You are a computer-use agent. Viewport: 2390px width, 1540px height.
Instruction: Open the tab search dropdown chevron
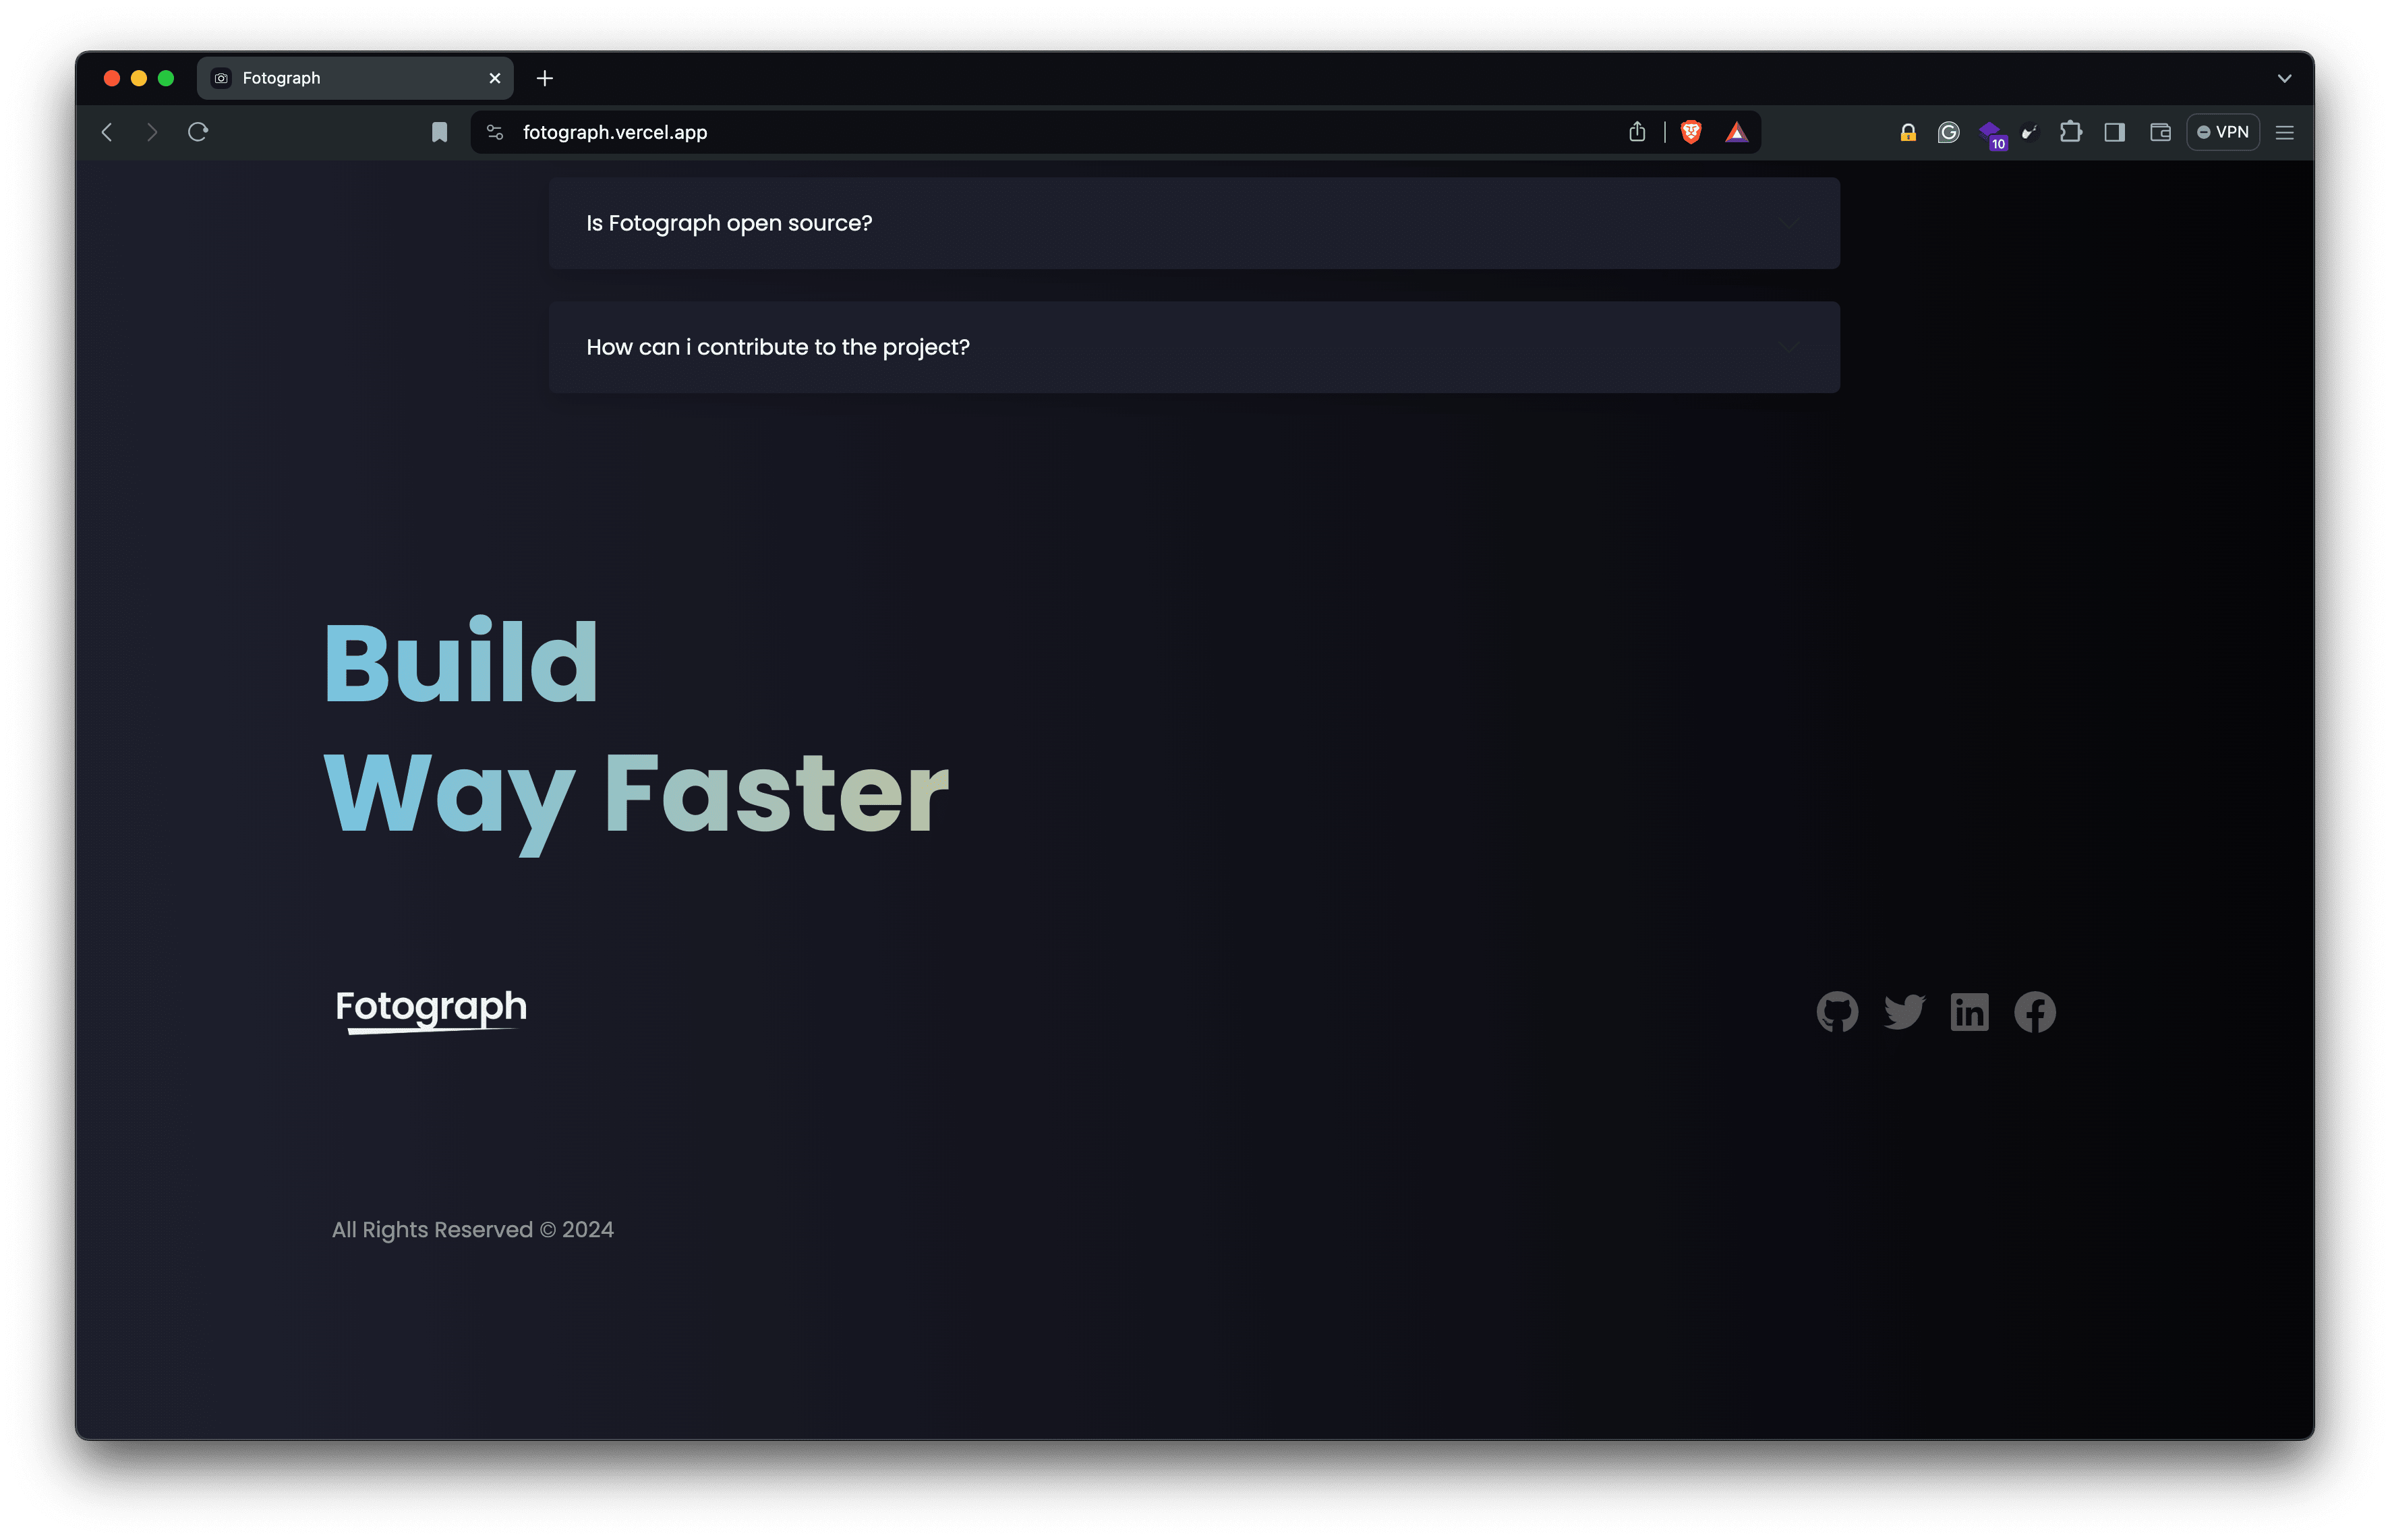click(2284, 78)
